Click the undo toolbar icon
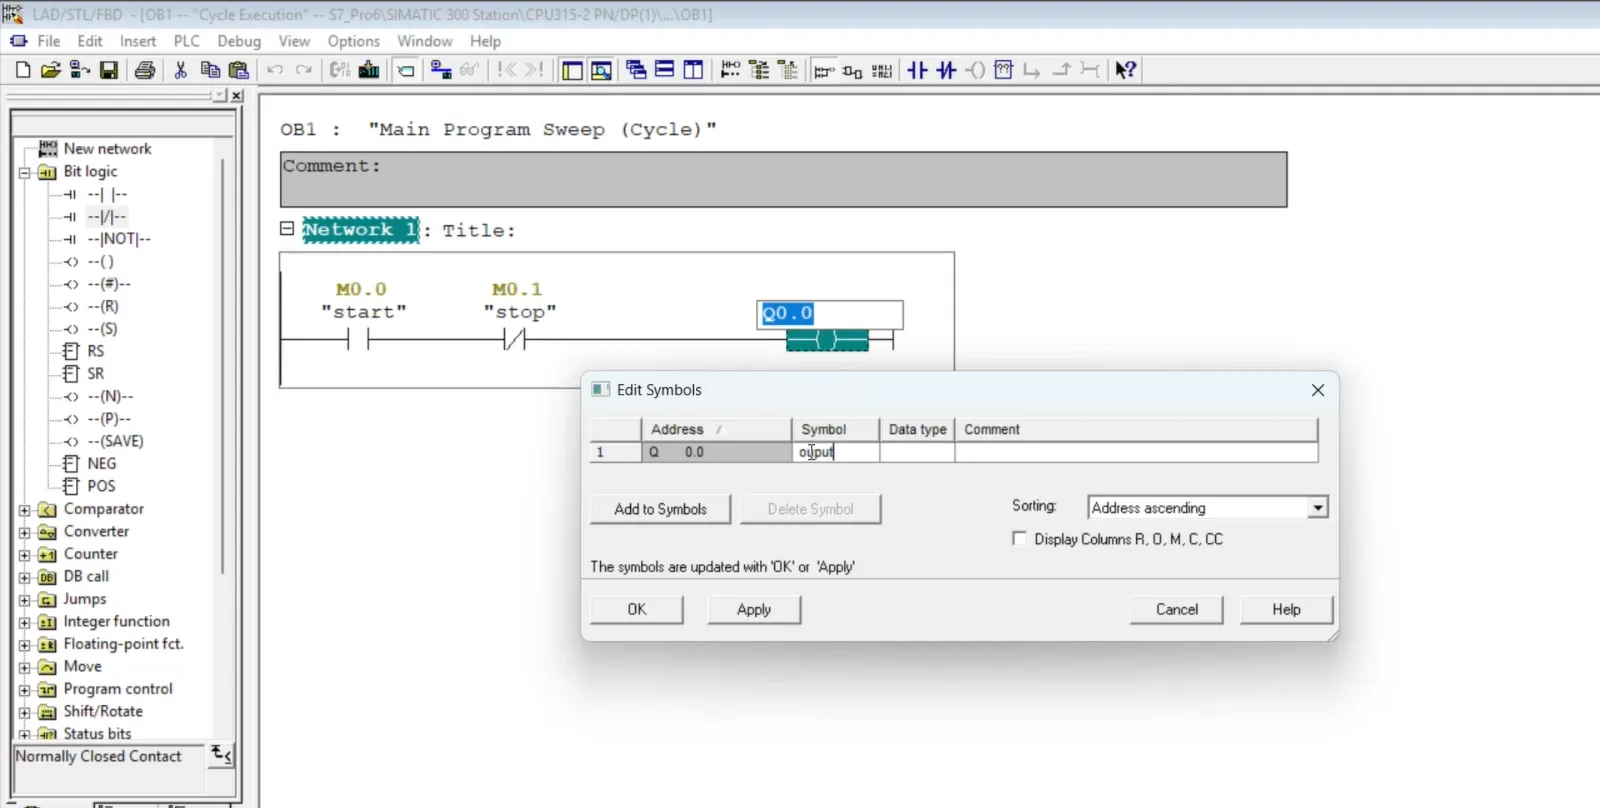Screen dimensions: 1600x808 tap(275, 70)
